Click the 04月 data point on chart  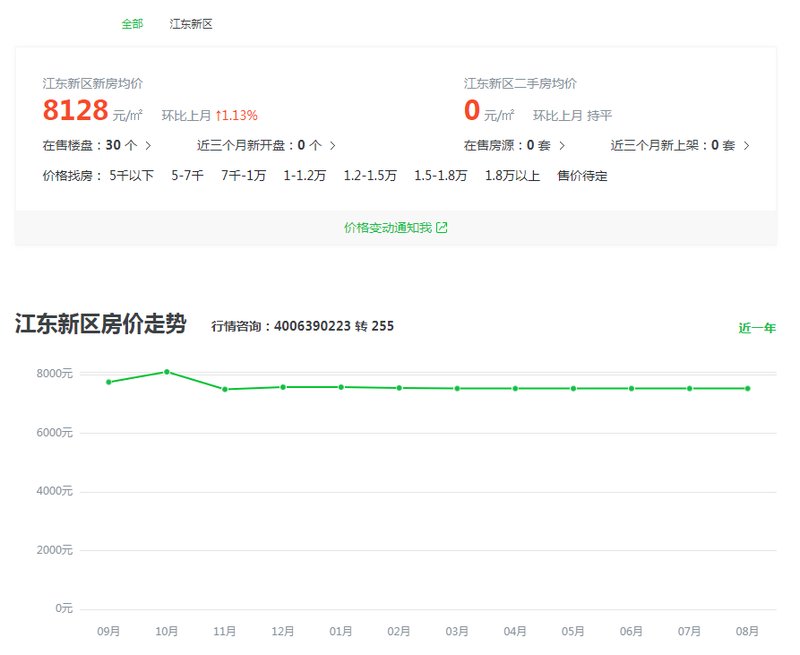515,389
